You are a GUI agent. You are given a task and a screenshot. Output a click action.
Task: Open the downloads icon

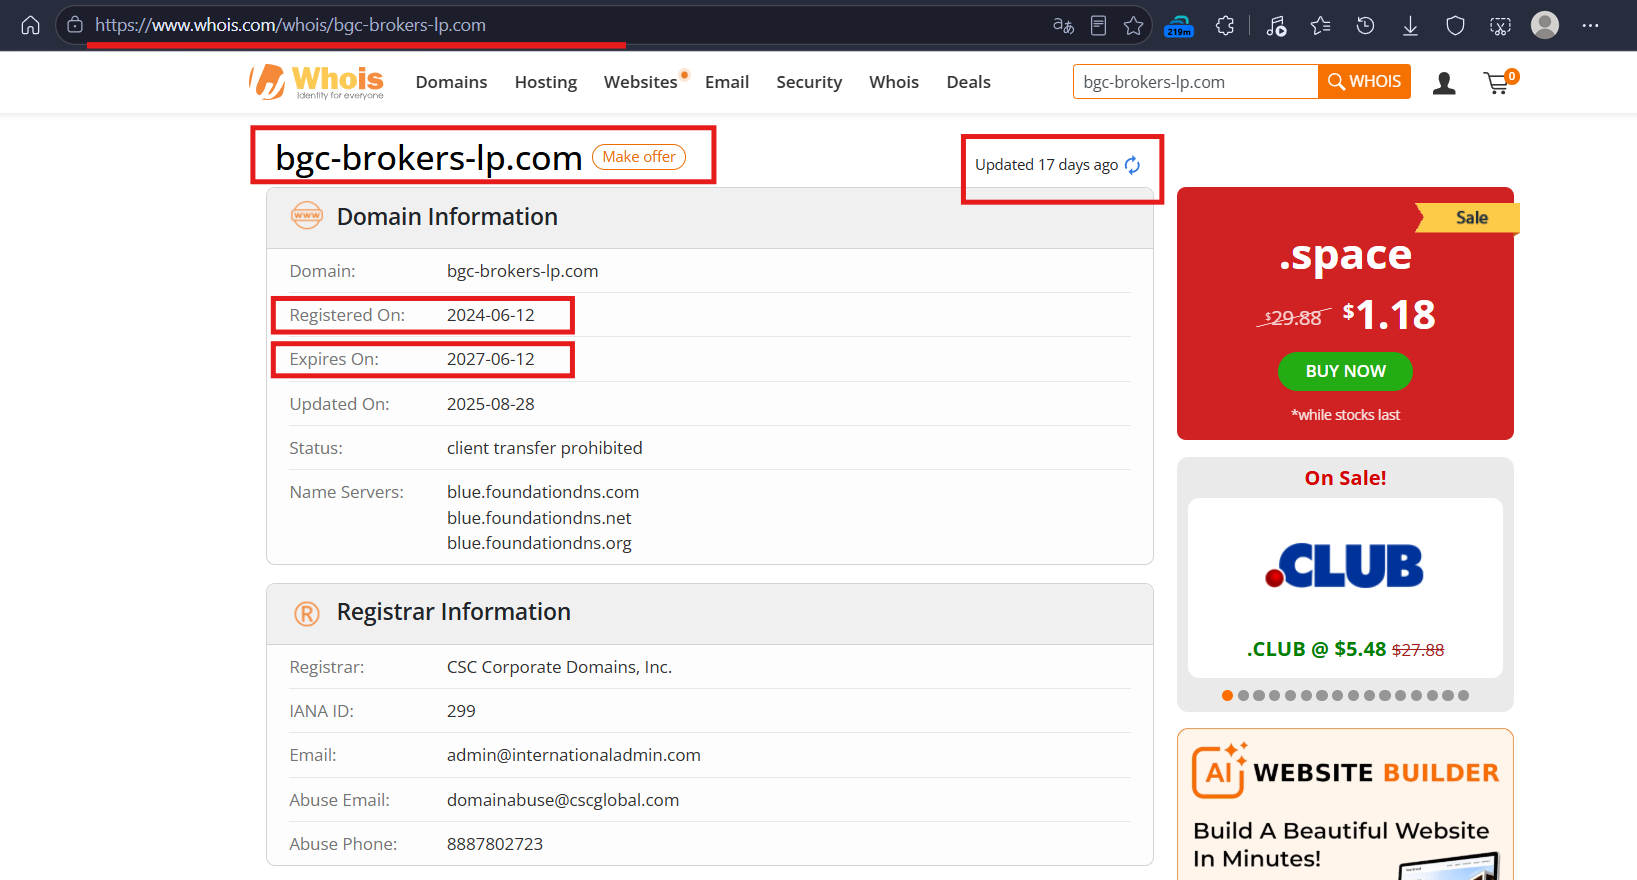[x=1410, y=25]
